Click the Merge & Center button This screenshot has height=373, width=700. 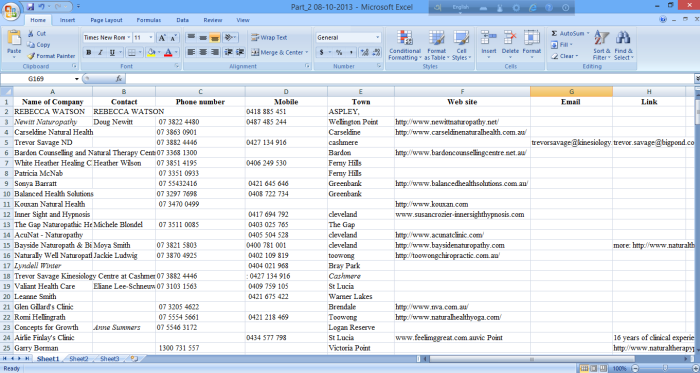pyautogui.click(x=279, y=52)
